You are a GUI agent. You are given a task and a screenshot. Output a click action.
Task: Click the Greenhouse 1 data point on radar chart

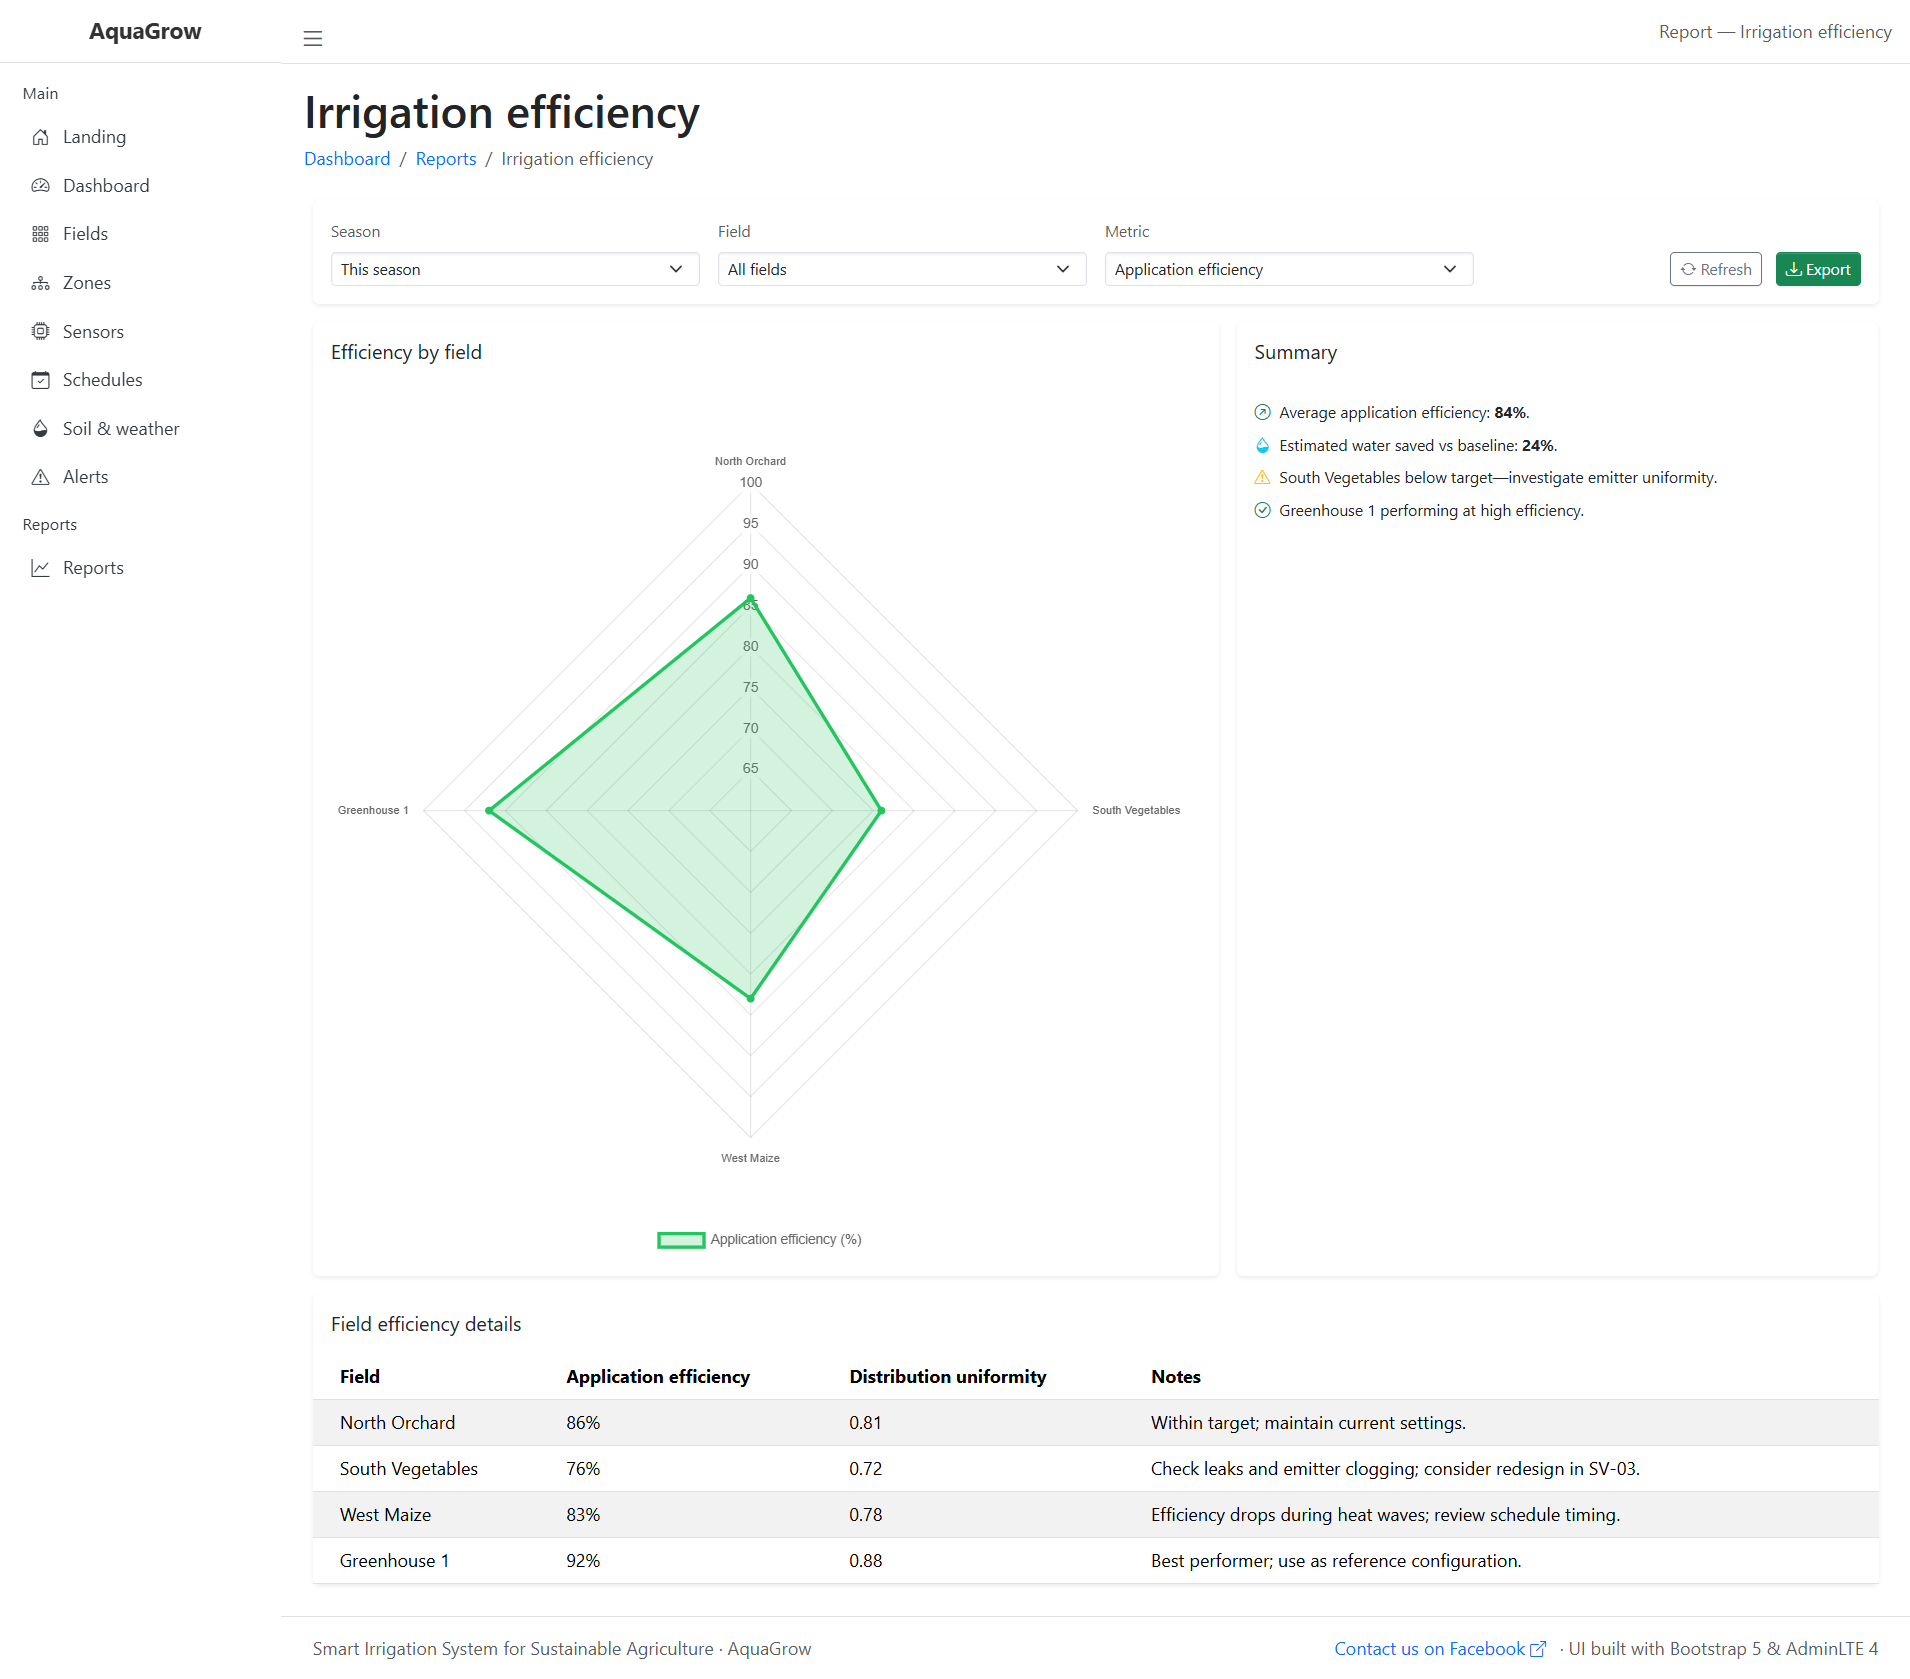pos(489,810)
